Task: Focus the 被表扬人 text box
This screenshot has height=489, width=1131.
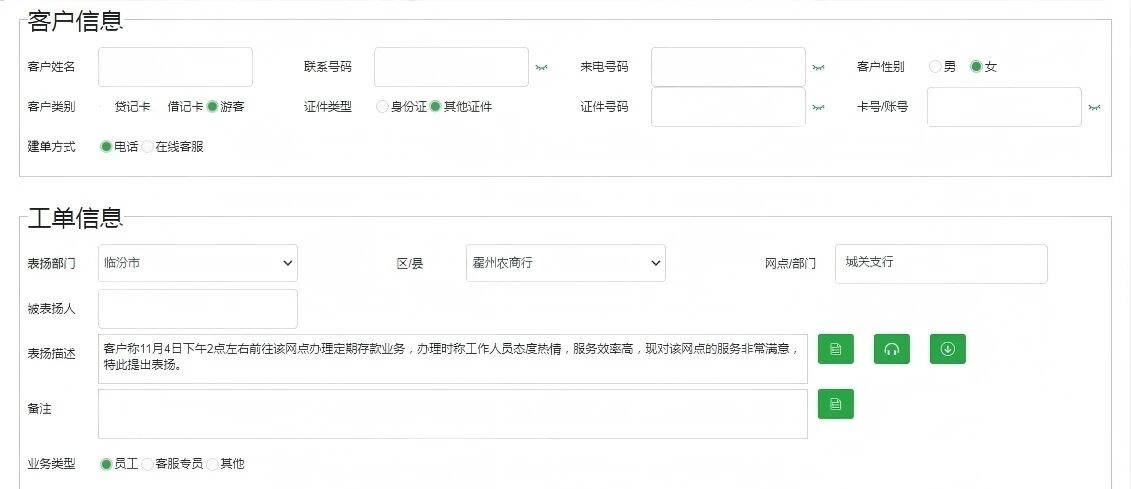Action: click(x=198, y=309)
